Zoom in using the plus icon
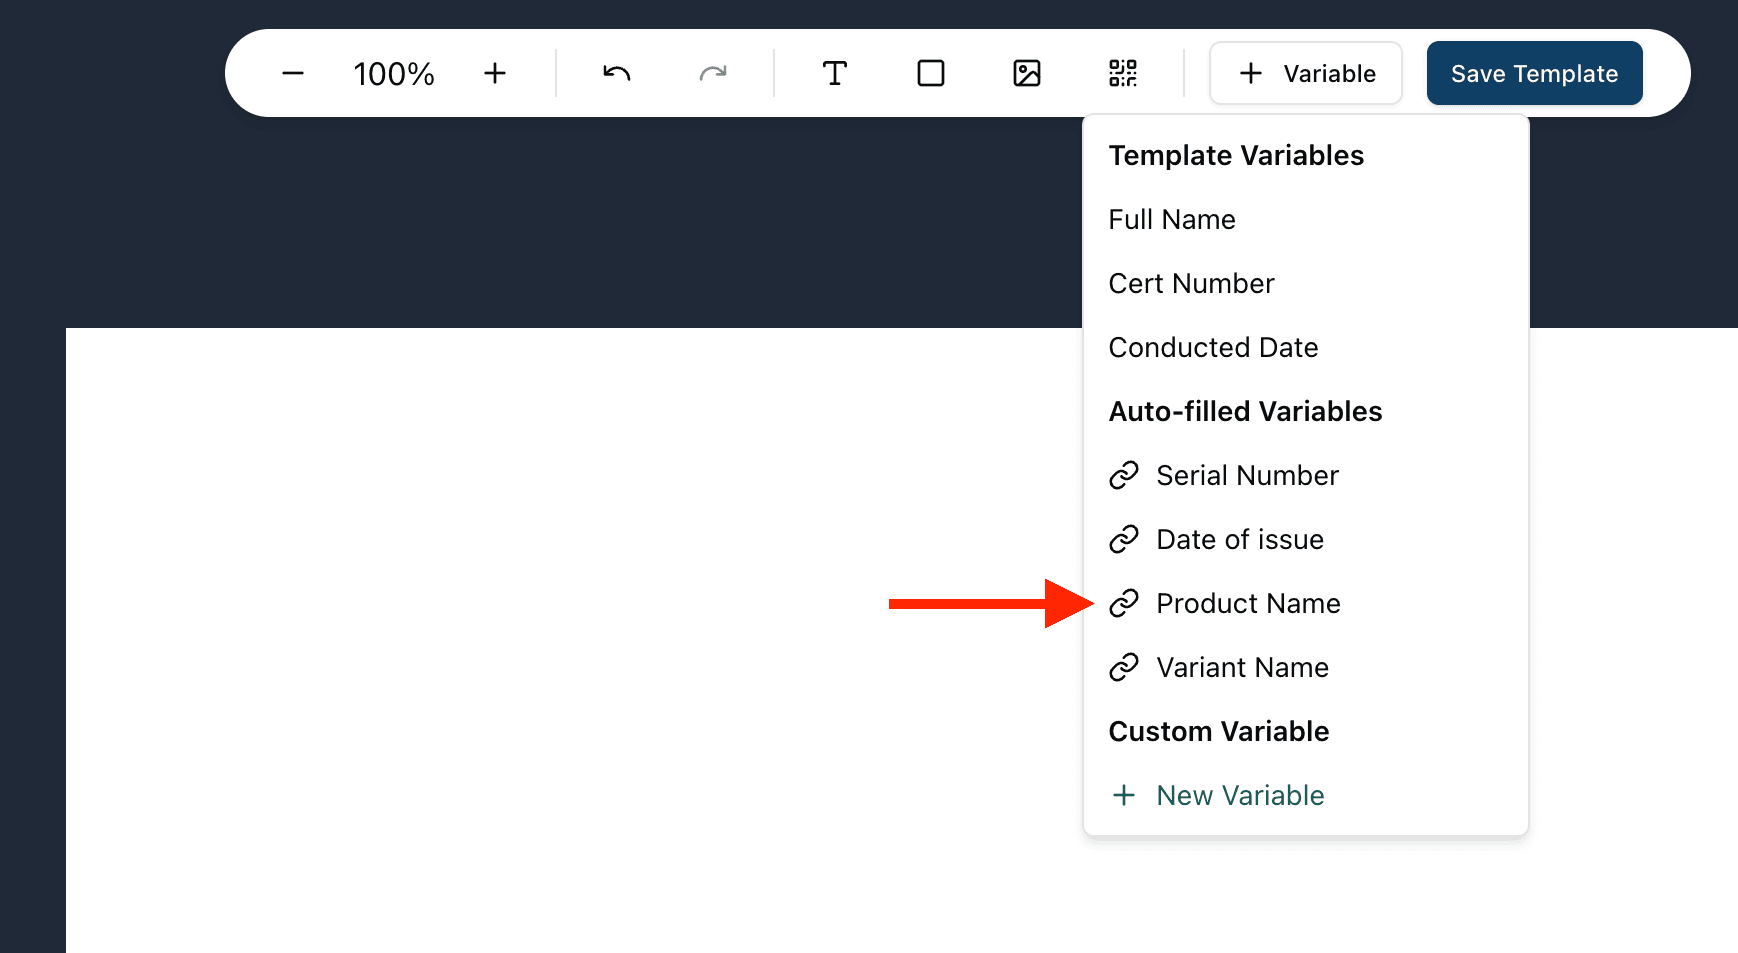1738x953 pixels. pyautogui.click(x=495, y=72)
